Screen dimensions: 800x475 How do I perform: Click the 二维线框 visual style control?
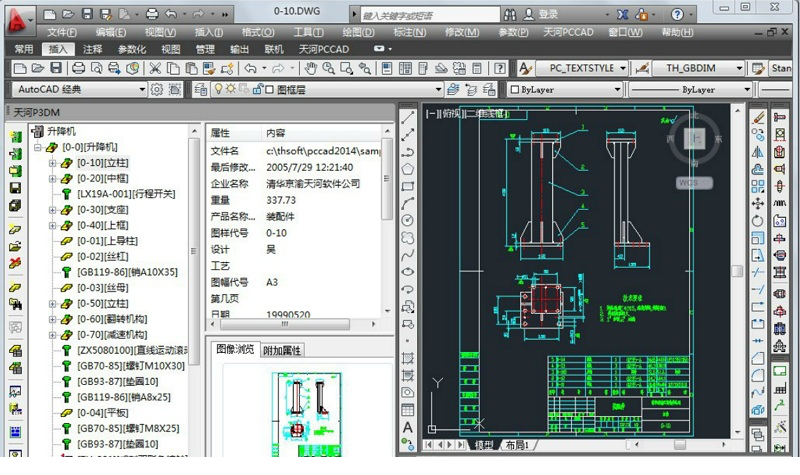(x=487, y=114)
